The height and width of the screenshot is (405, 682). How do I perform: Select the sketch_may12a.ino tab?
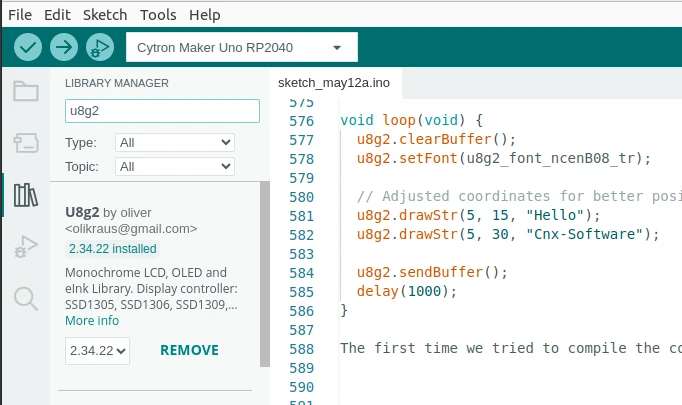click(334, 83)
